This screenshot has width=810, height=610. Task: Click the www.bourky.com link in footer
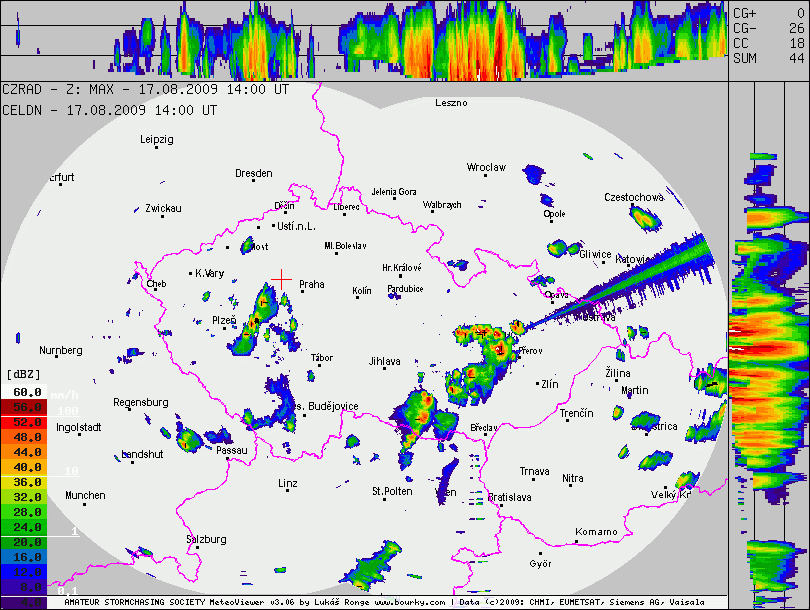[x=408, y=603]
